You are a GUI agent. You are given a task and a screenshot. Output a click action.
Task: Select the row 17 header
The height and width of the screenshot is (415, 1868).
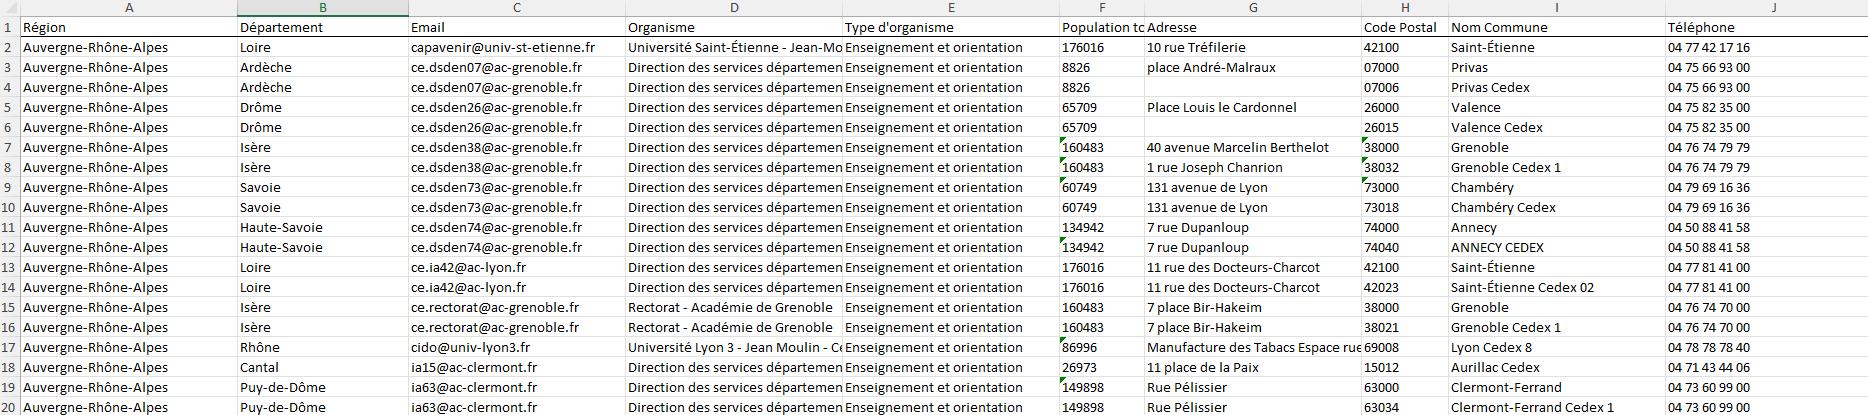pyautogui.click(x=9, y=347)
